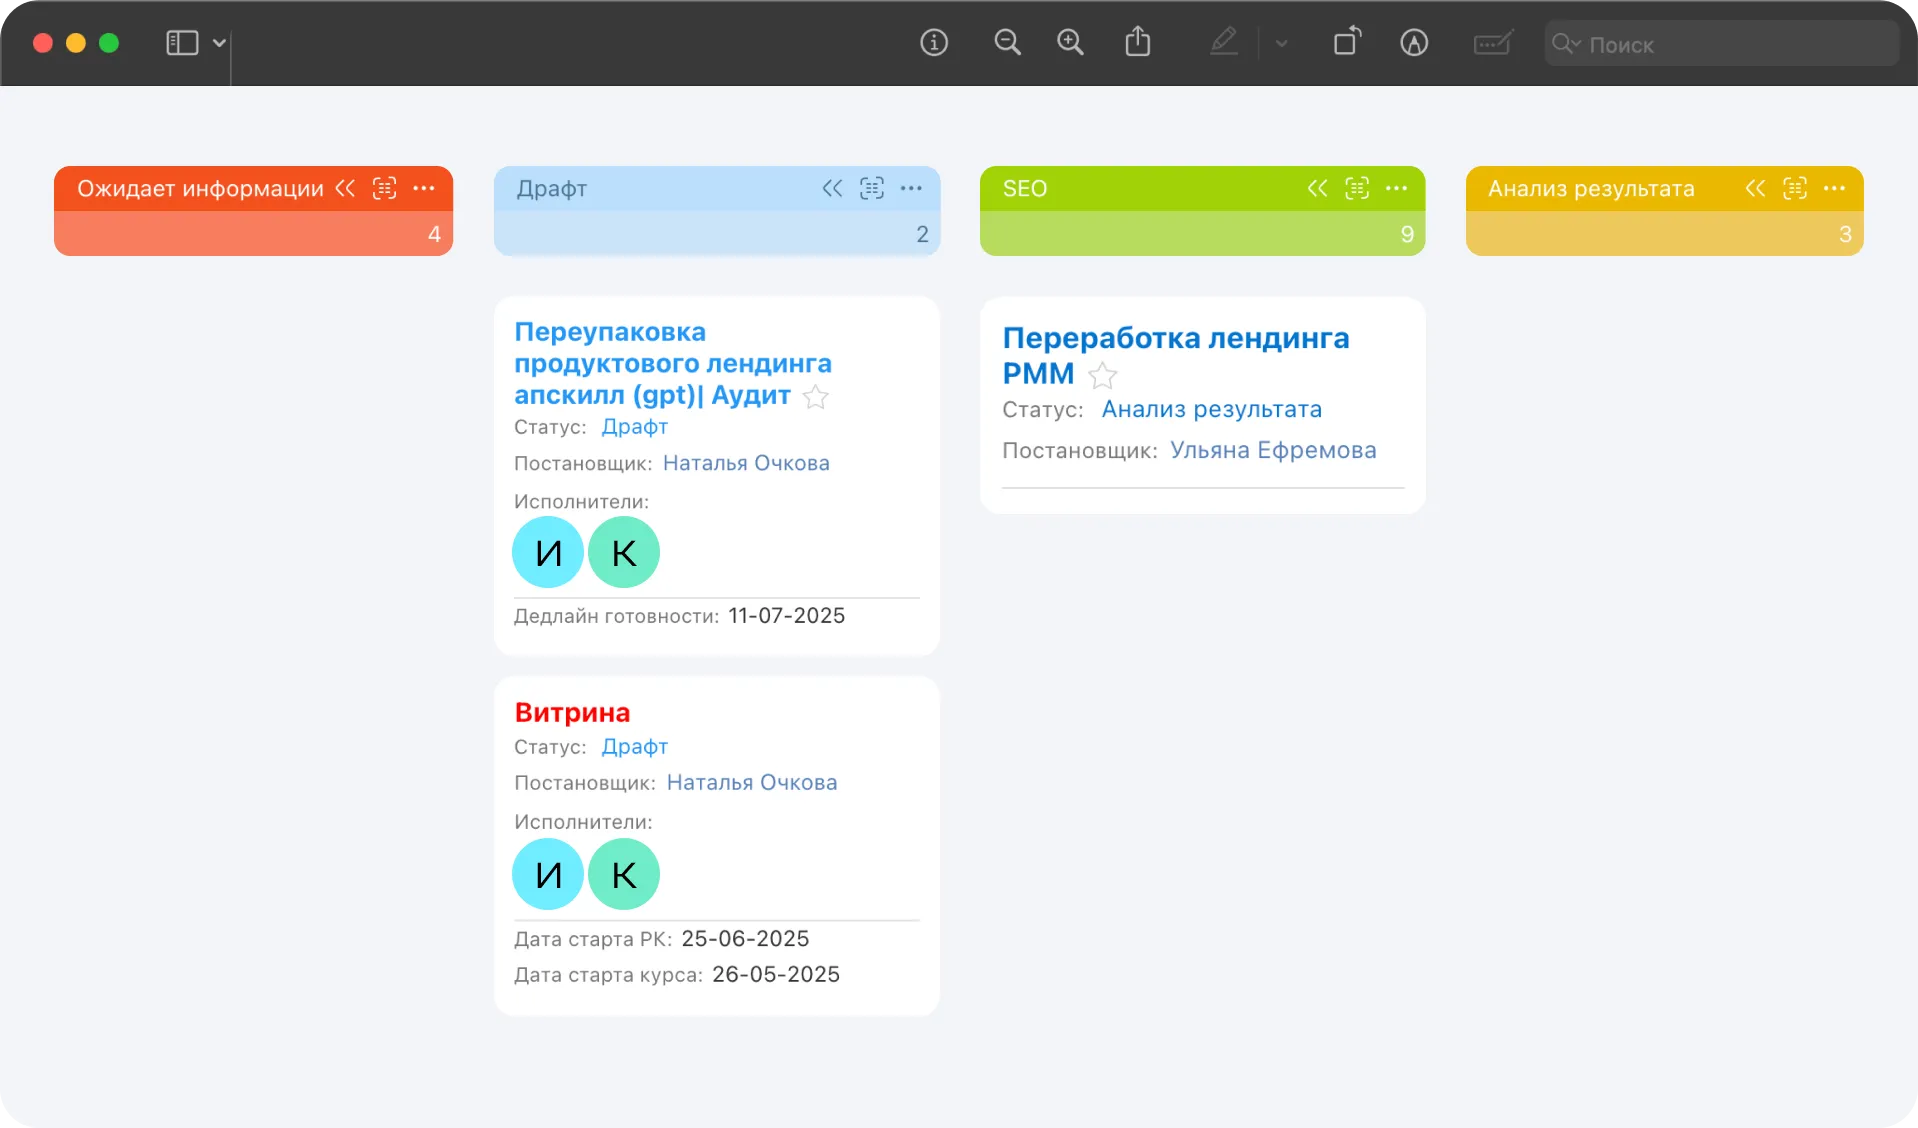Click the Info inspector icon in toolbar
This screenshot has width=1918, height=1128.
tap(933, 43)
